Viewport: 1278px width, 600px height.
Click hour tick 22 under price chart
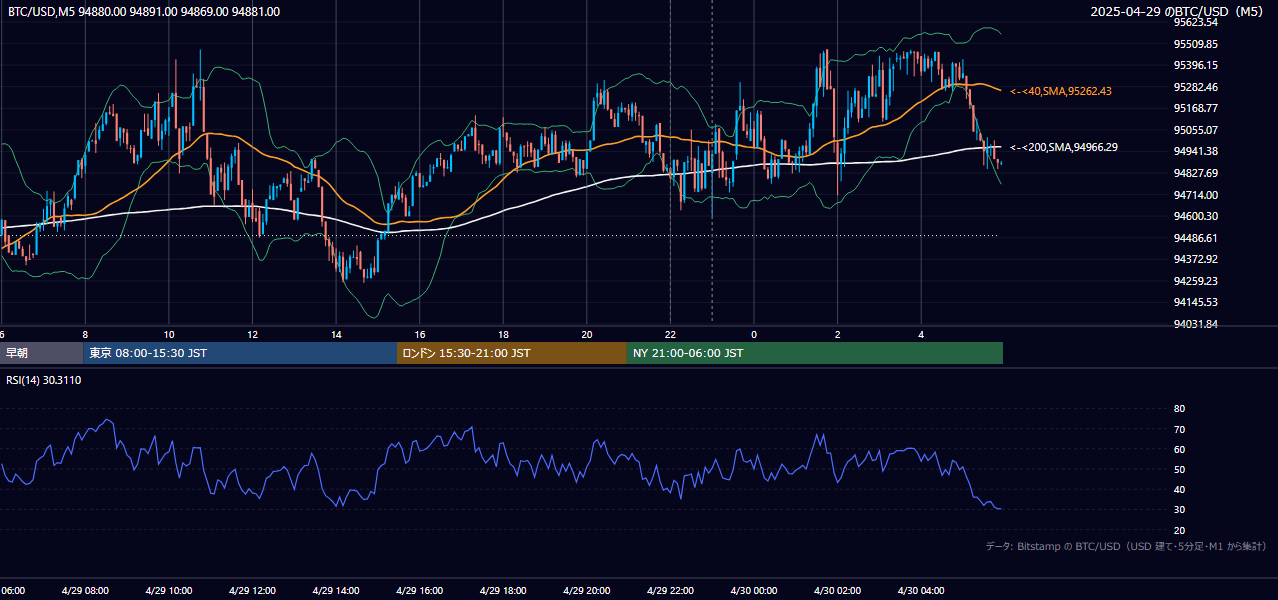point(670,334)
